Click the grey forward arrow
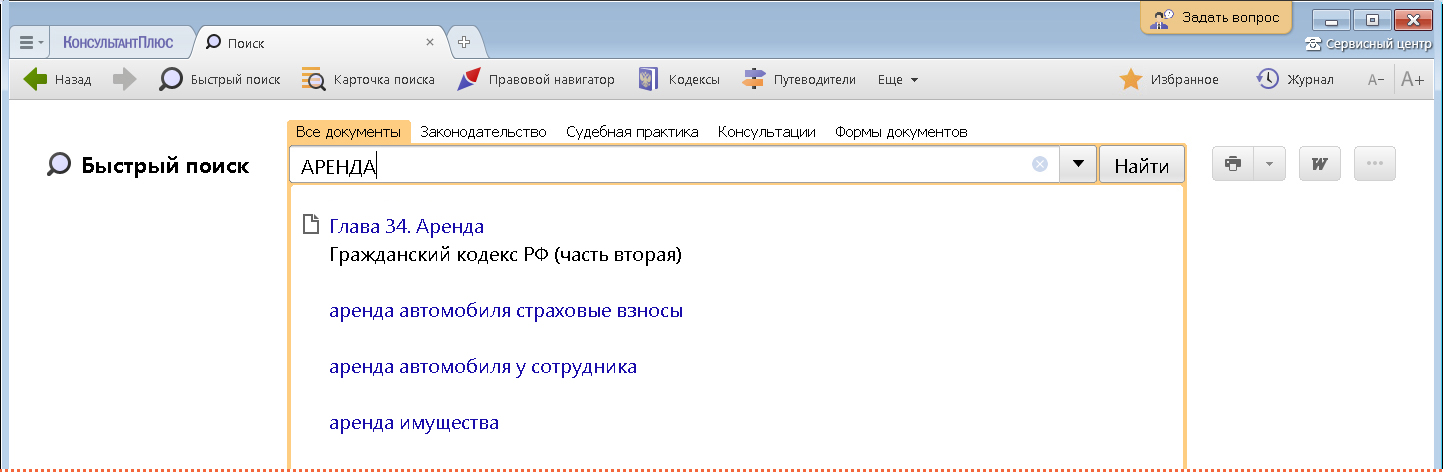 click(124, 80)
